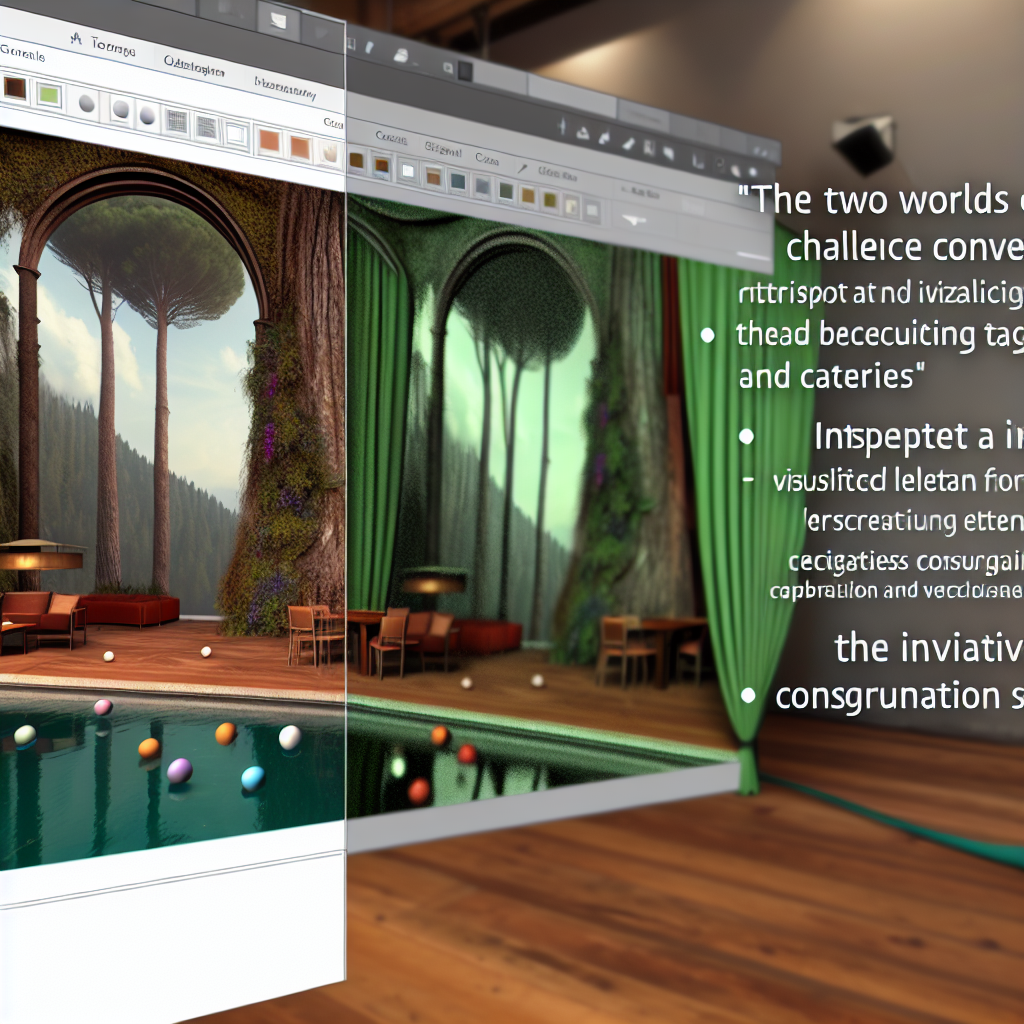The width and height of the screenshot is (1024, 1024).
Task: Choose the first grid texture icon
Action: pyautogui.click(x=176, y=122)
